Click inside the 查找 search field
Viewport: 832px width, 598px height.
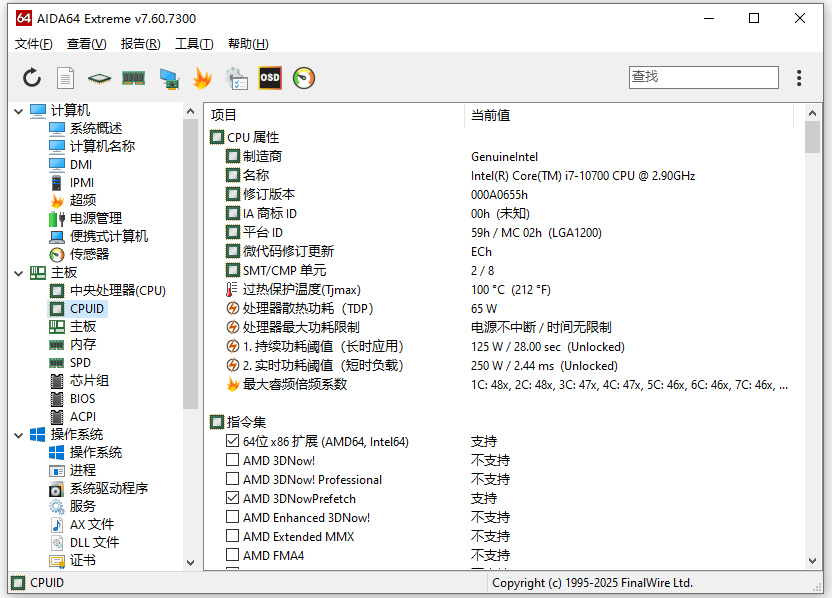(703, 77)
